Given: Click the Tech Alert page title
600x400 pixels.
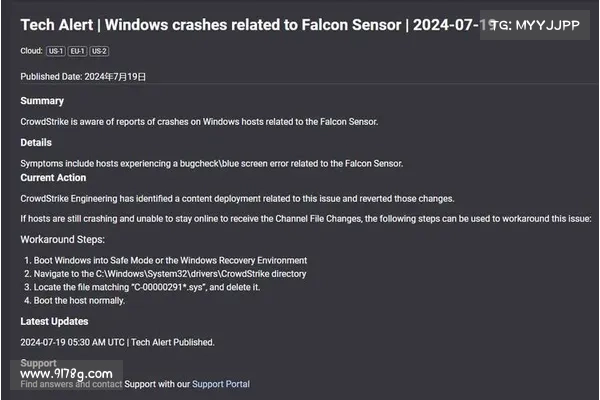Looking at the screenshot, I should point(253,25).
